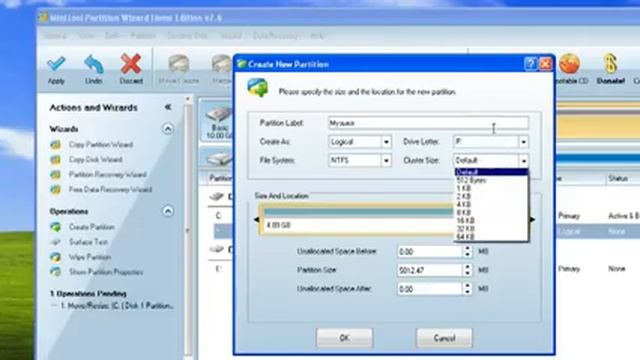The height and width of the screenshot is (360, 640).
Task: Select Default in cluster size list
Action: point(491,172)
